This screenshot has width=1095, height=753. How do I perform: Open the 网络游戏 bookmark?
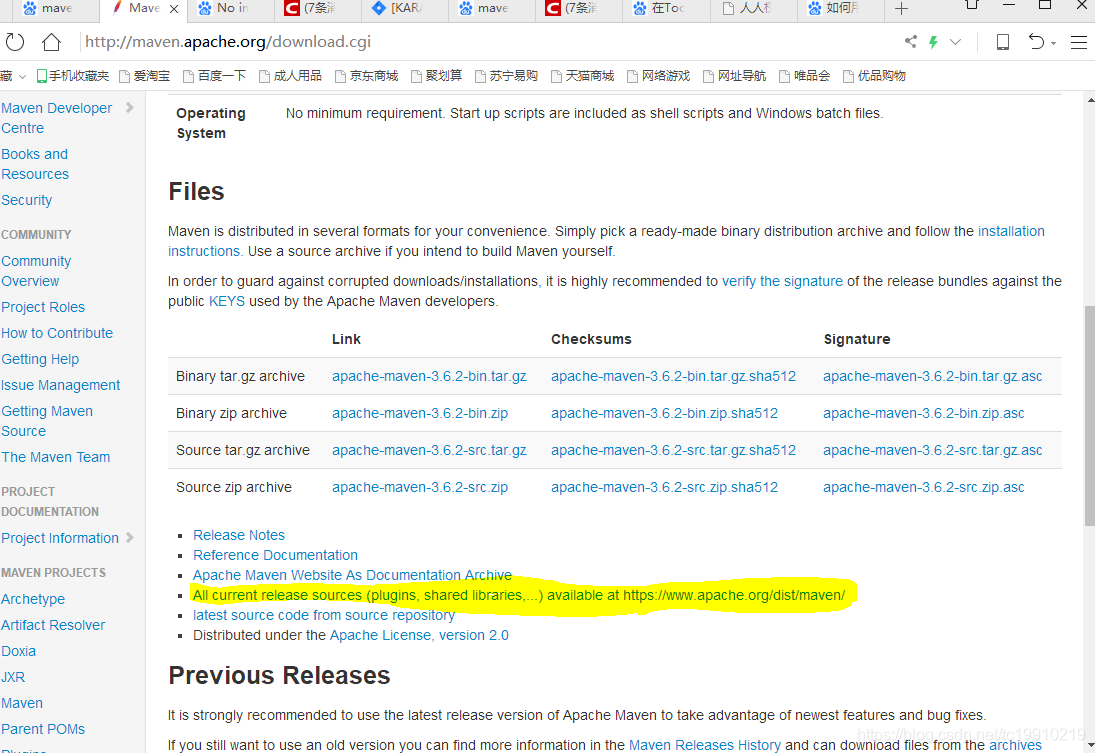[x=659, y=75]
